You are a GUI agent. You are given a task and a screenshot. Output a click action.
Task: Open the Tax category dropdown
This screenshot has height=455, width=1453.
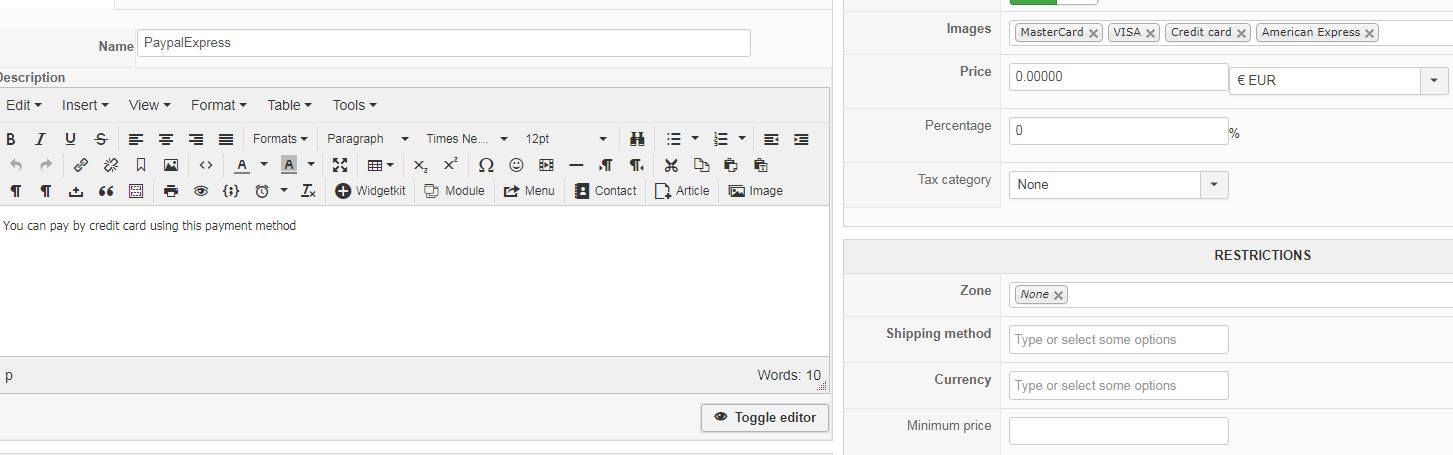[1214, 185]
